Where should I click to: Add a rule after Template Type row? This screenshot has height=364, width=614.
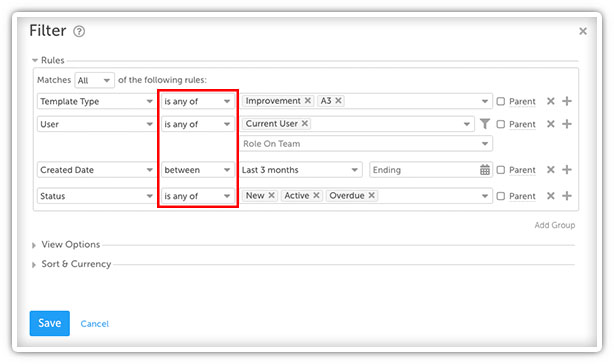(567, 101)
